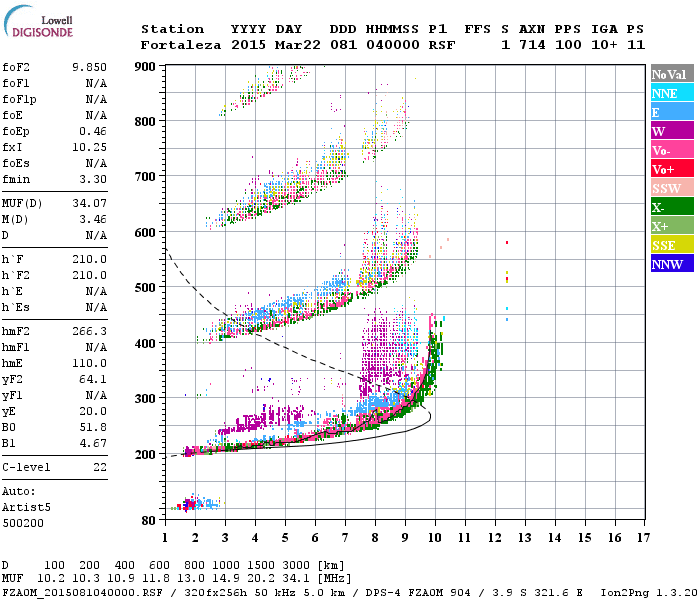Click the Fortaleza station name
Viewport: 700px width, 600px height.
[x=181, y=45]
